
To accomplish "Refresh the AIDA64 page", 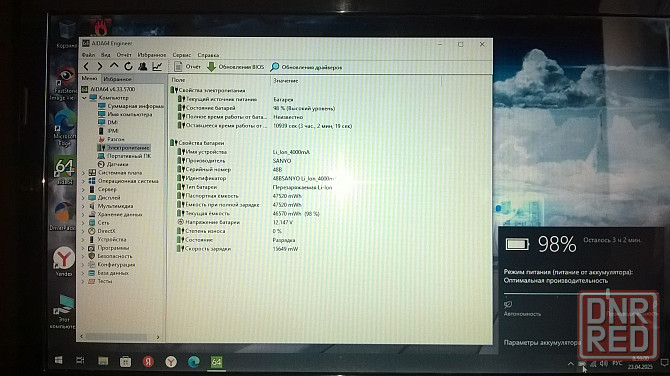I will [128, 66].
